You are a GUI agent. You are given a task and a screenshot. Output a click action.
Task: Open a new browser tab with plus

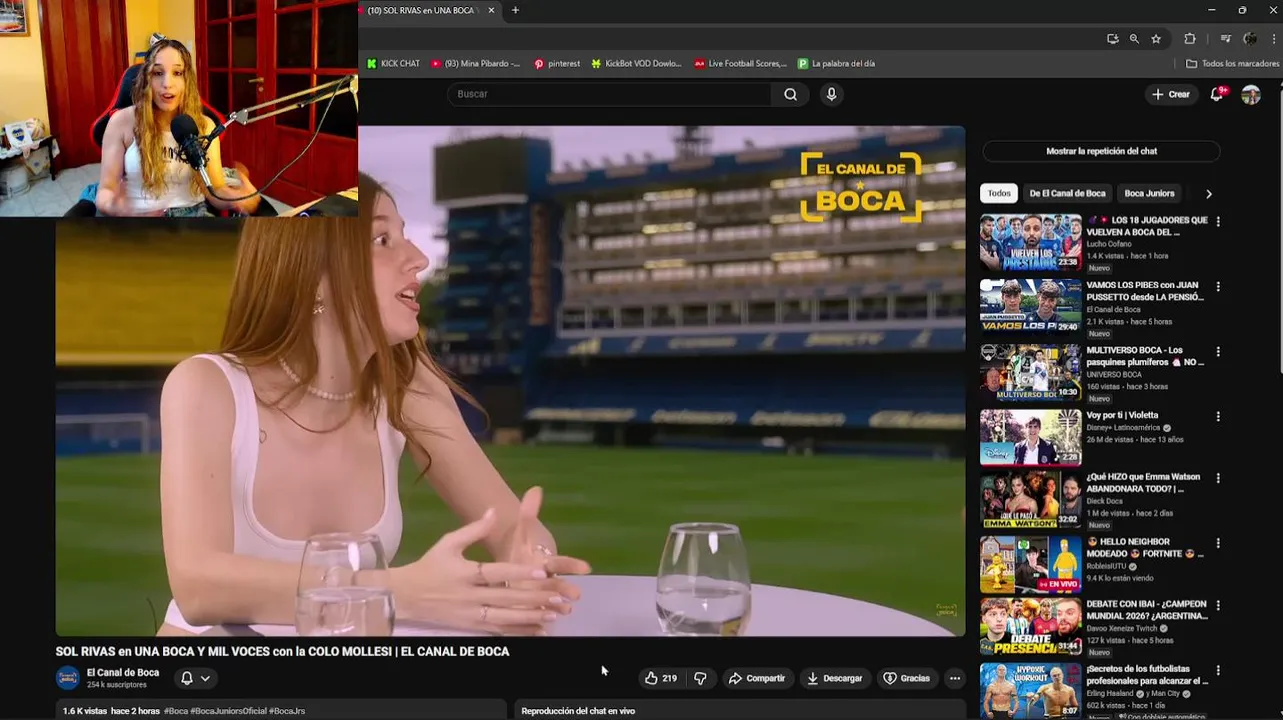pos(515,10)
